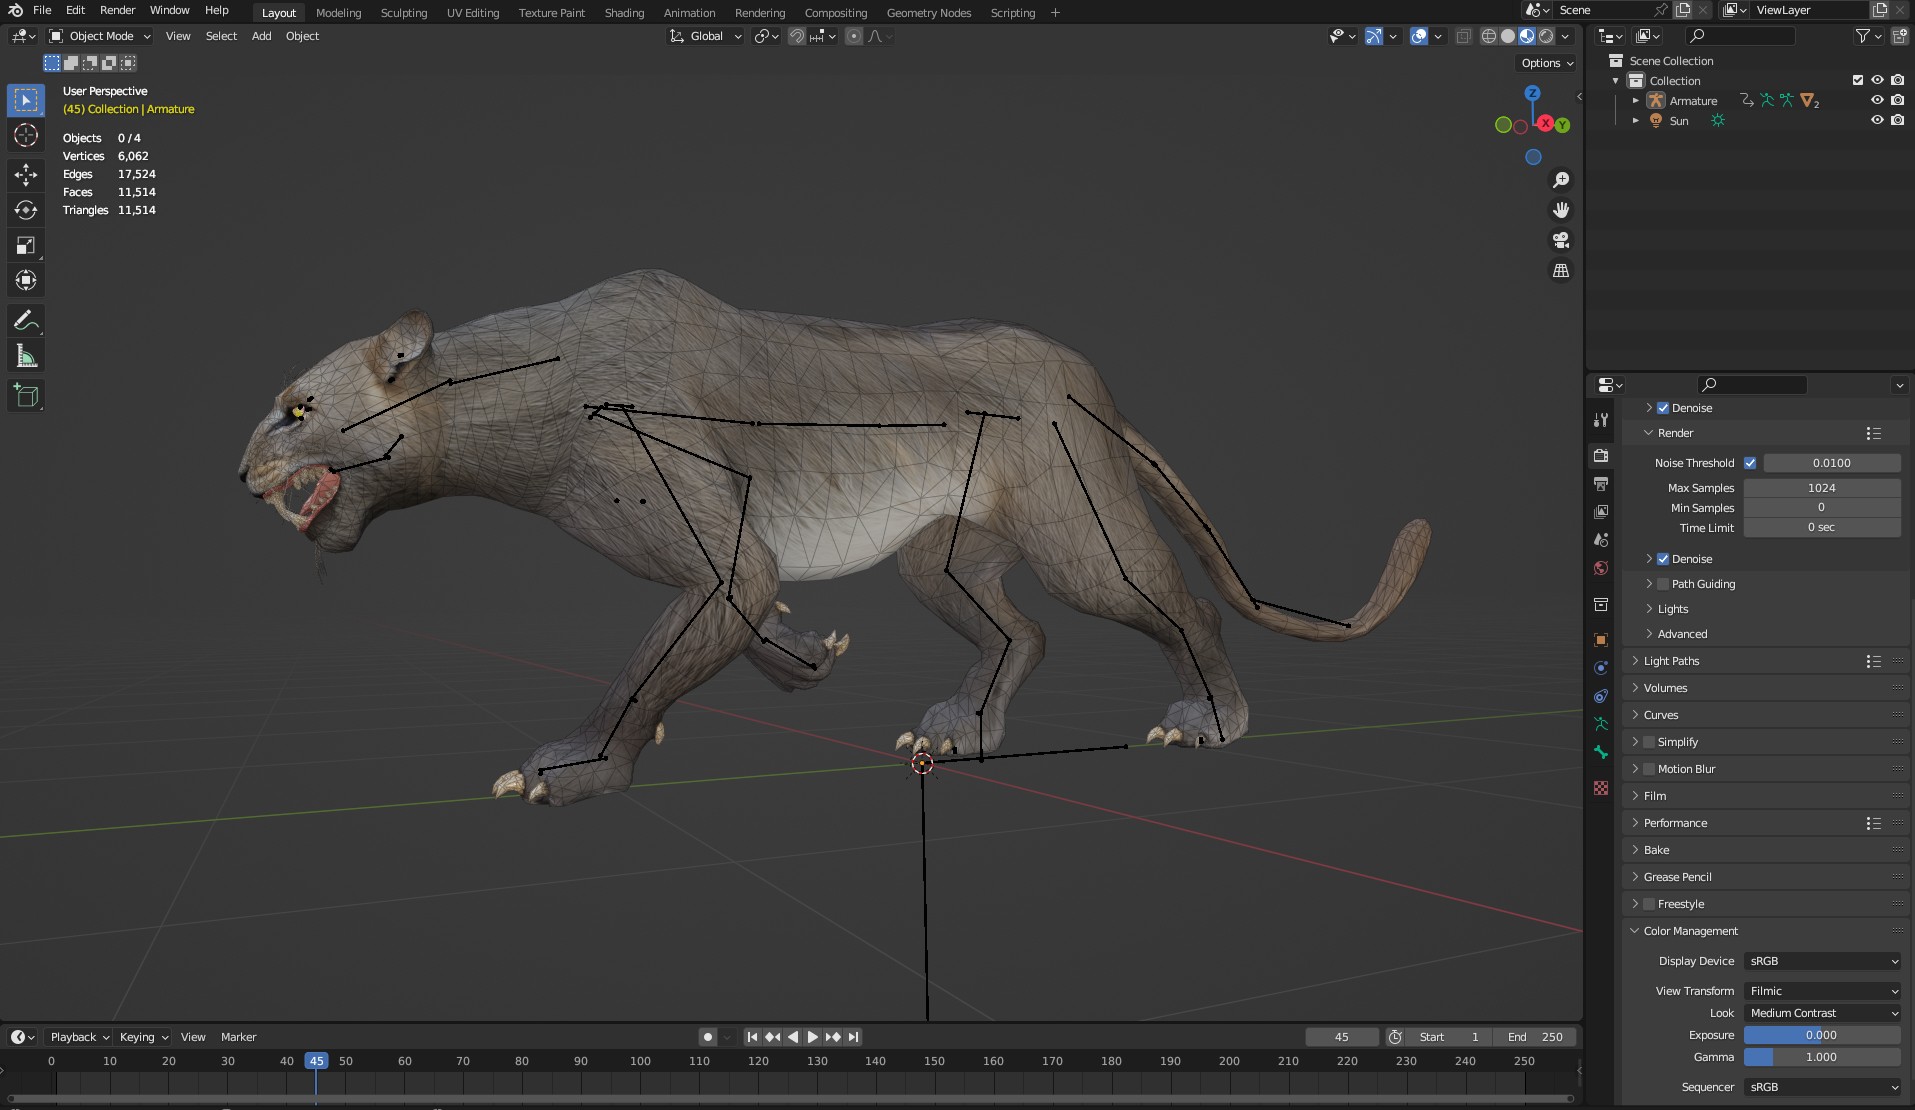This screenshot has height=1110, width=1915.
Task: Choose the Measure tool
Action: 26,357
